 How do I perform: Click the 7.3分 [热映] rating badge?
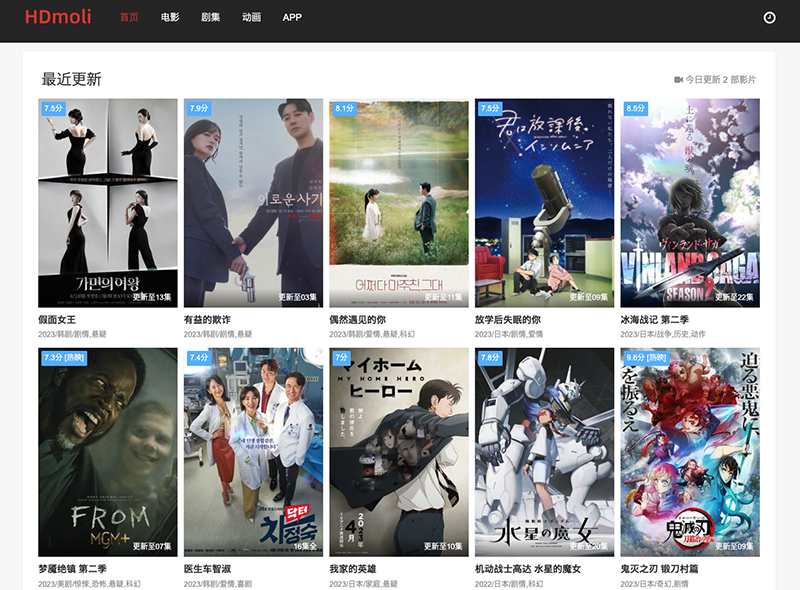(x=64, y=357)
